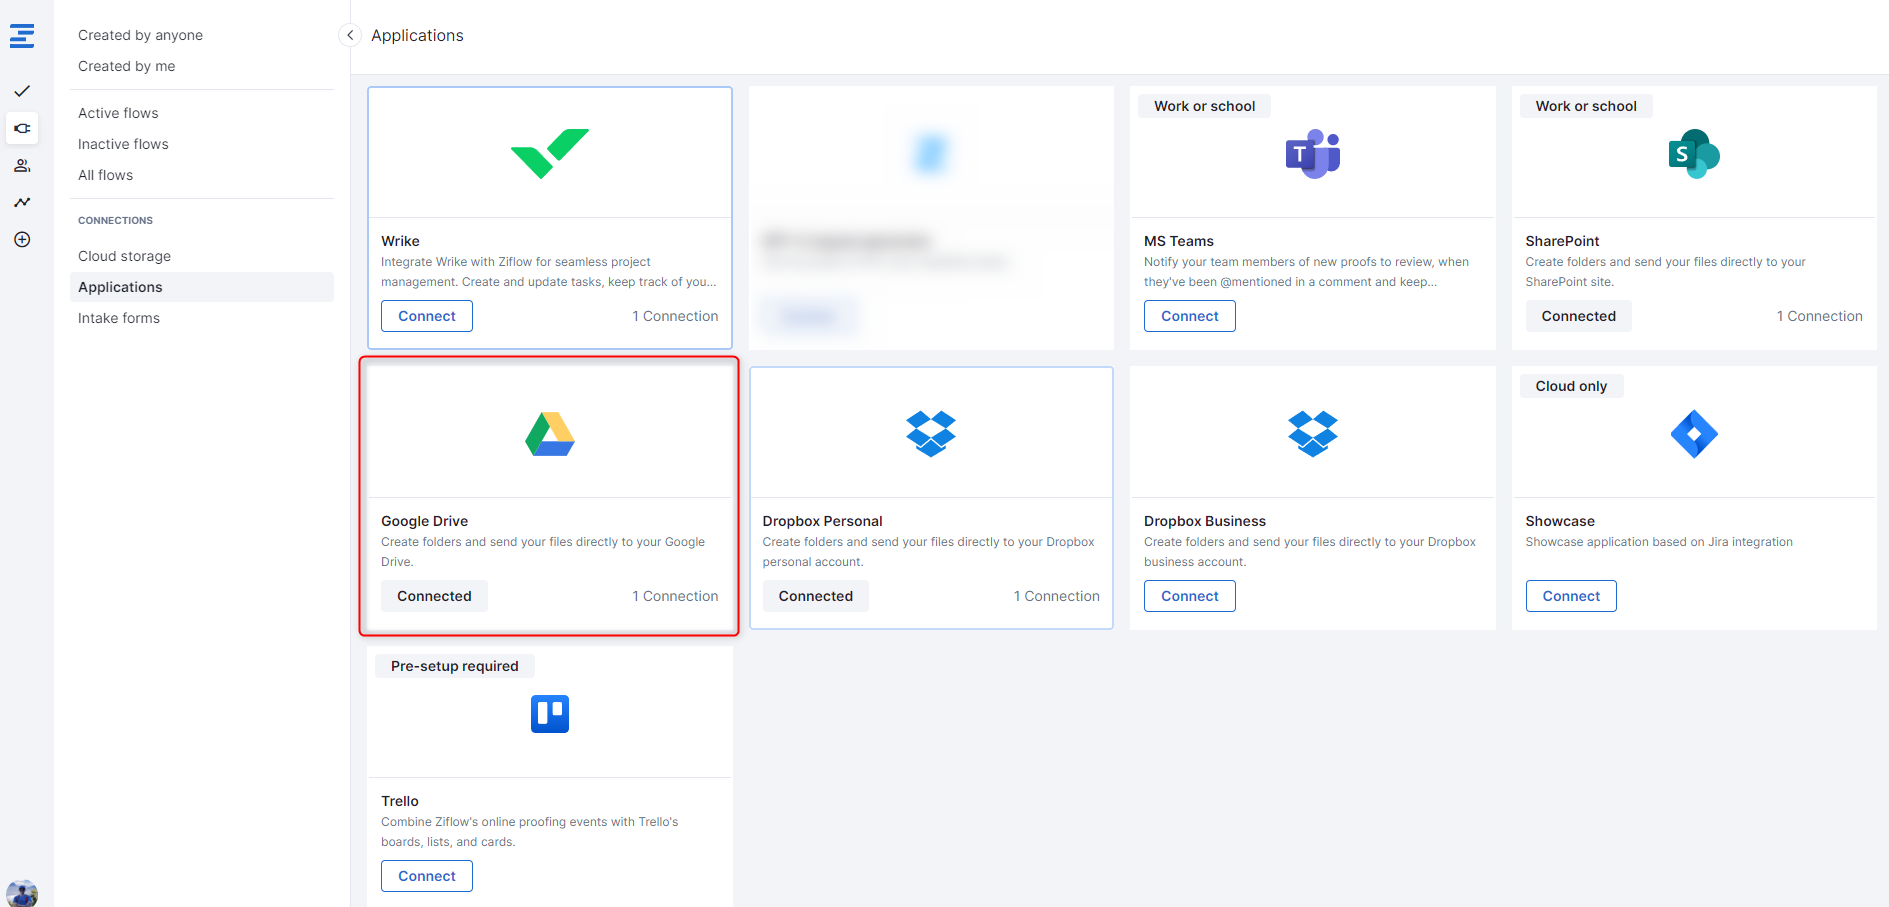
Task: Click the MS Teams logo icon
Action: click(x=1312, y=154)
